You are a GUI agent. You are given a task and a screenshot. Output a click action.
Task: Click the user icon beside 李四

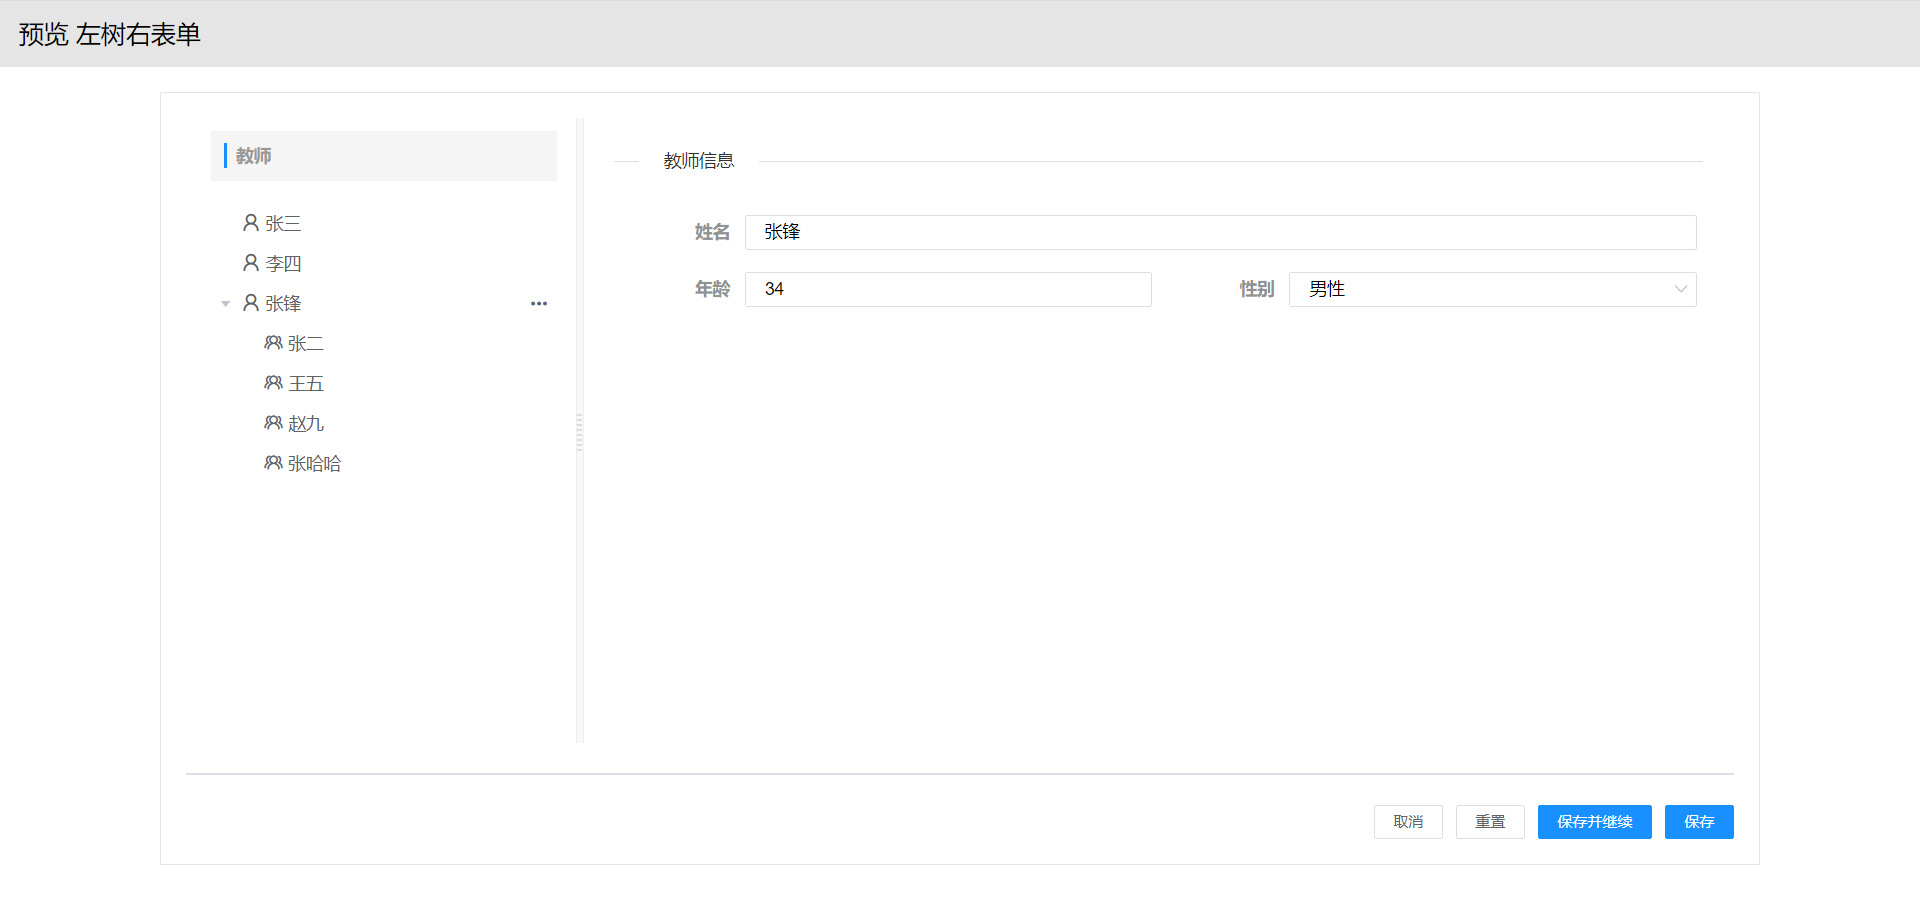pos(251,262)
